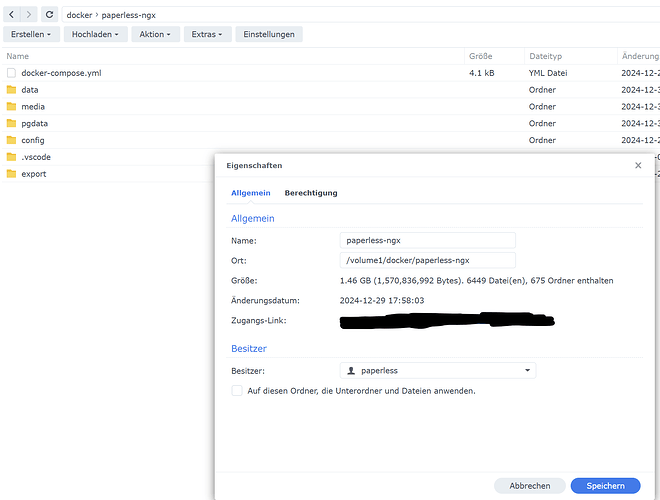The height and width of the screenshot is (500, 660).
Task: Click 'paperless-ngx' in the breadcrumb path
Action: [128, 15]
